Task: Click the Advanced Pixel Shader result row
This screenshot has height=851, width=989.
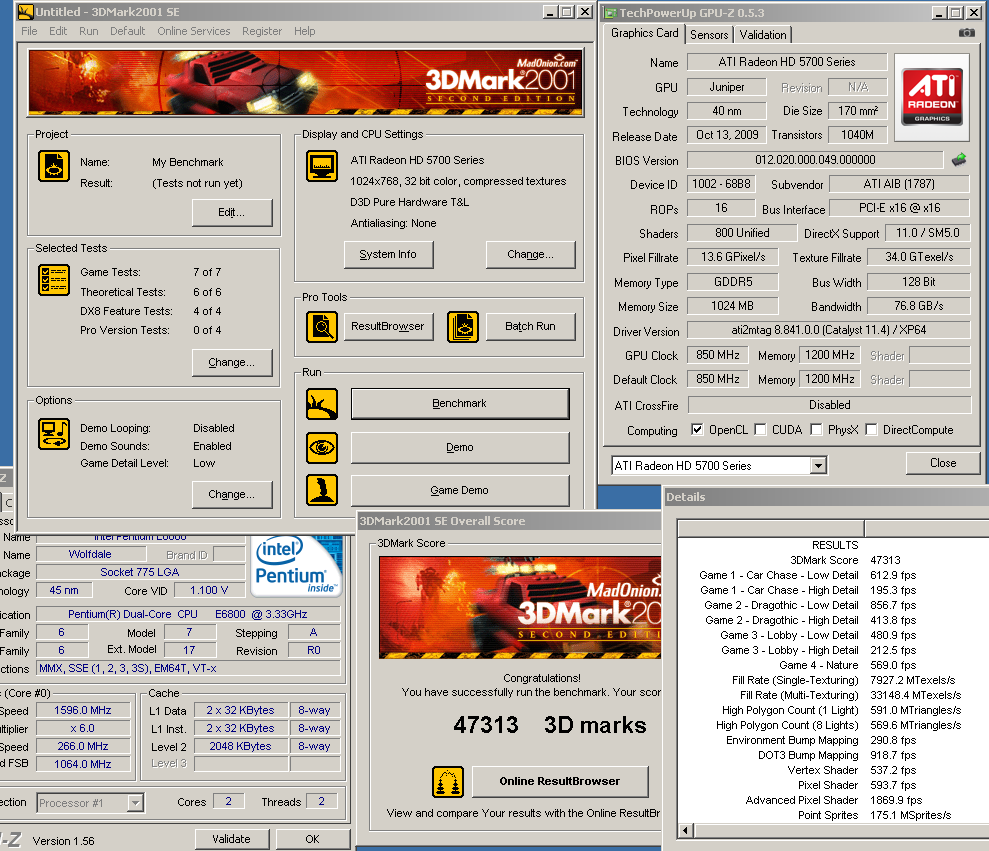Action: (x=833, y=801)
